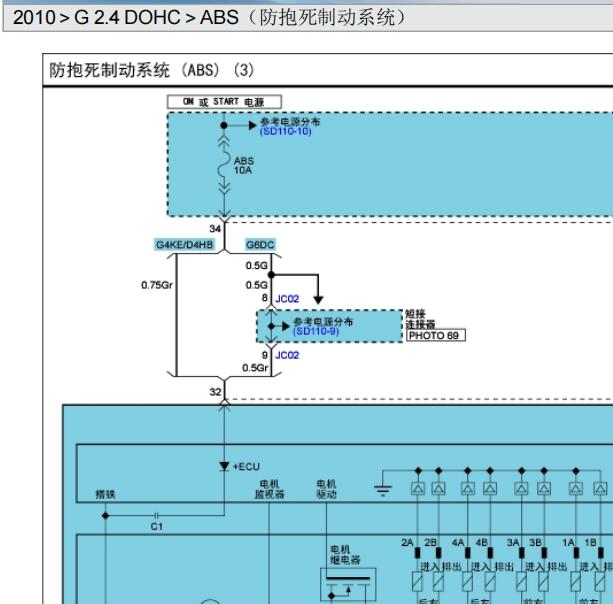Open the PHOTO 69 reference box
The height and width of the screenshot is (604, 613).
pos(436,335)
